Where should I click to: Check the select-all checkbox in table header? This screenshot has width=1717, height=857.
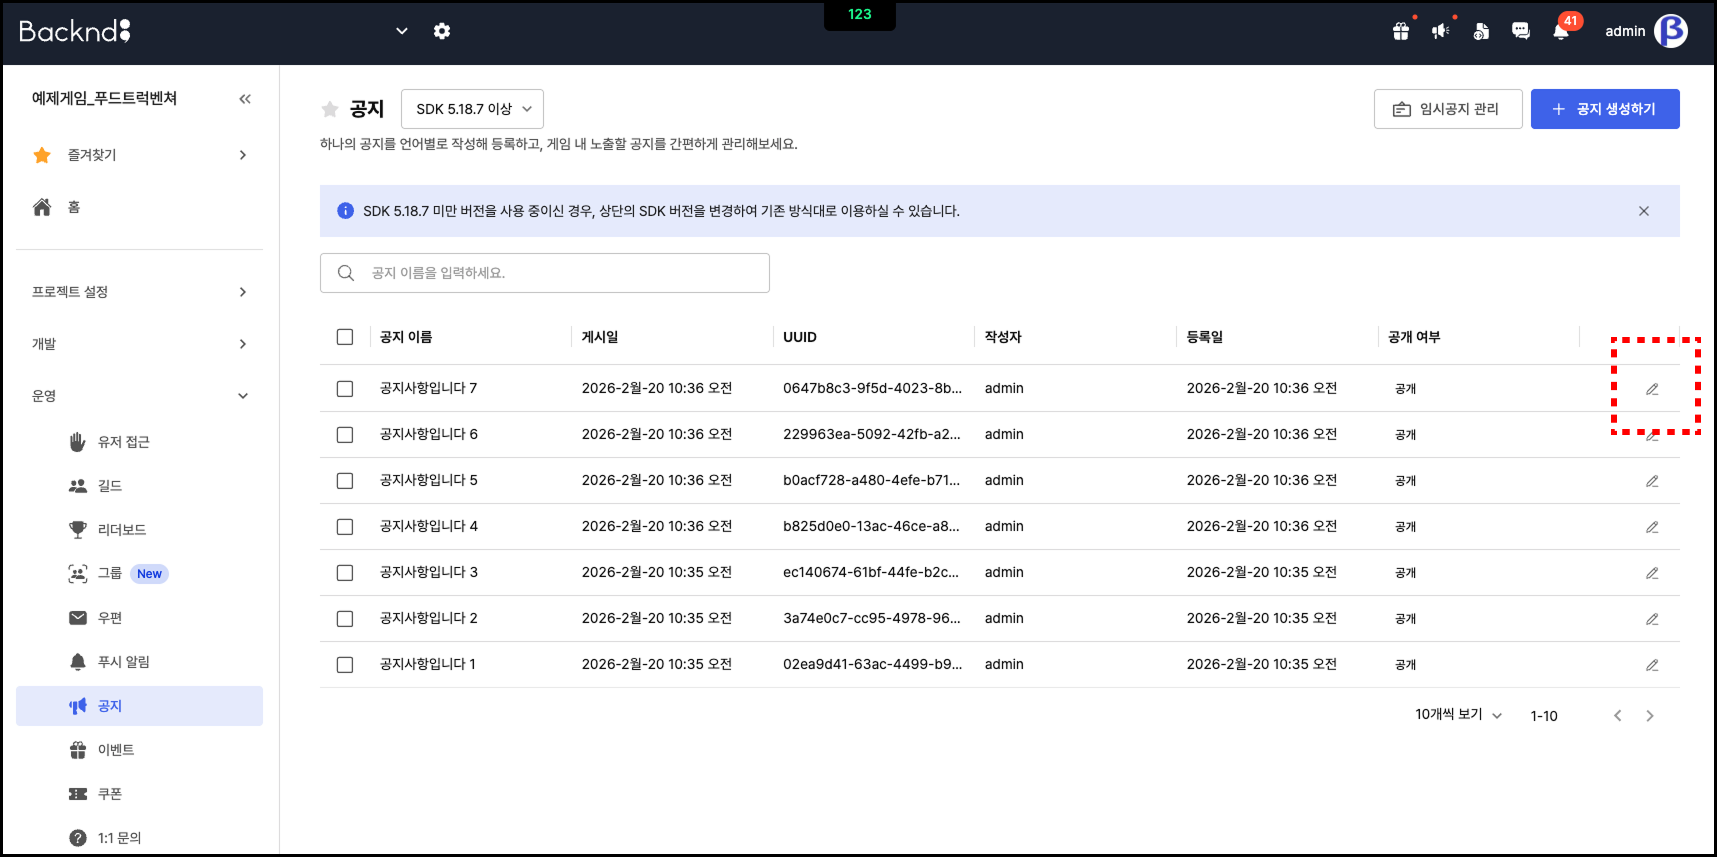pyautogui.click(x=345, y=337)
